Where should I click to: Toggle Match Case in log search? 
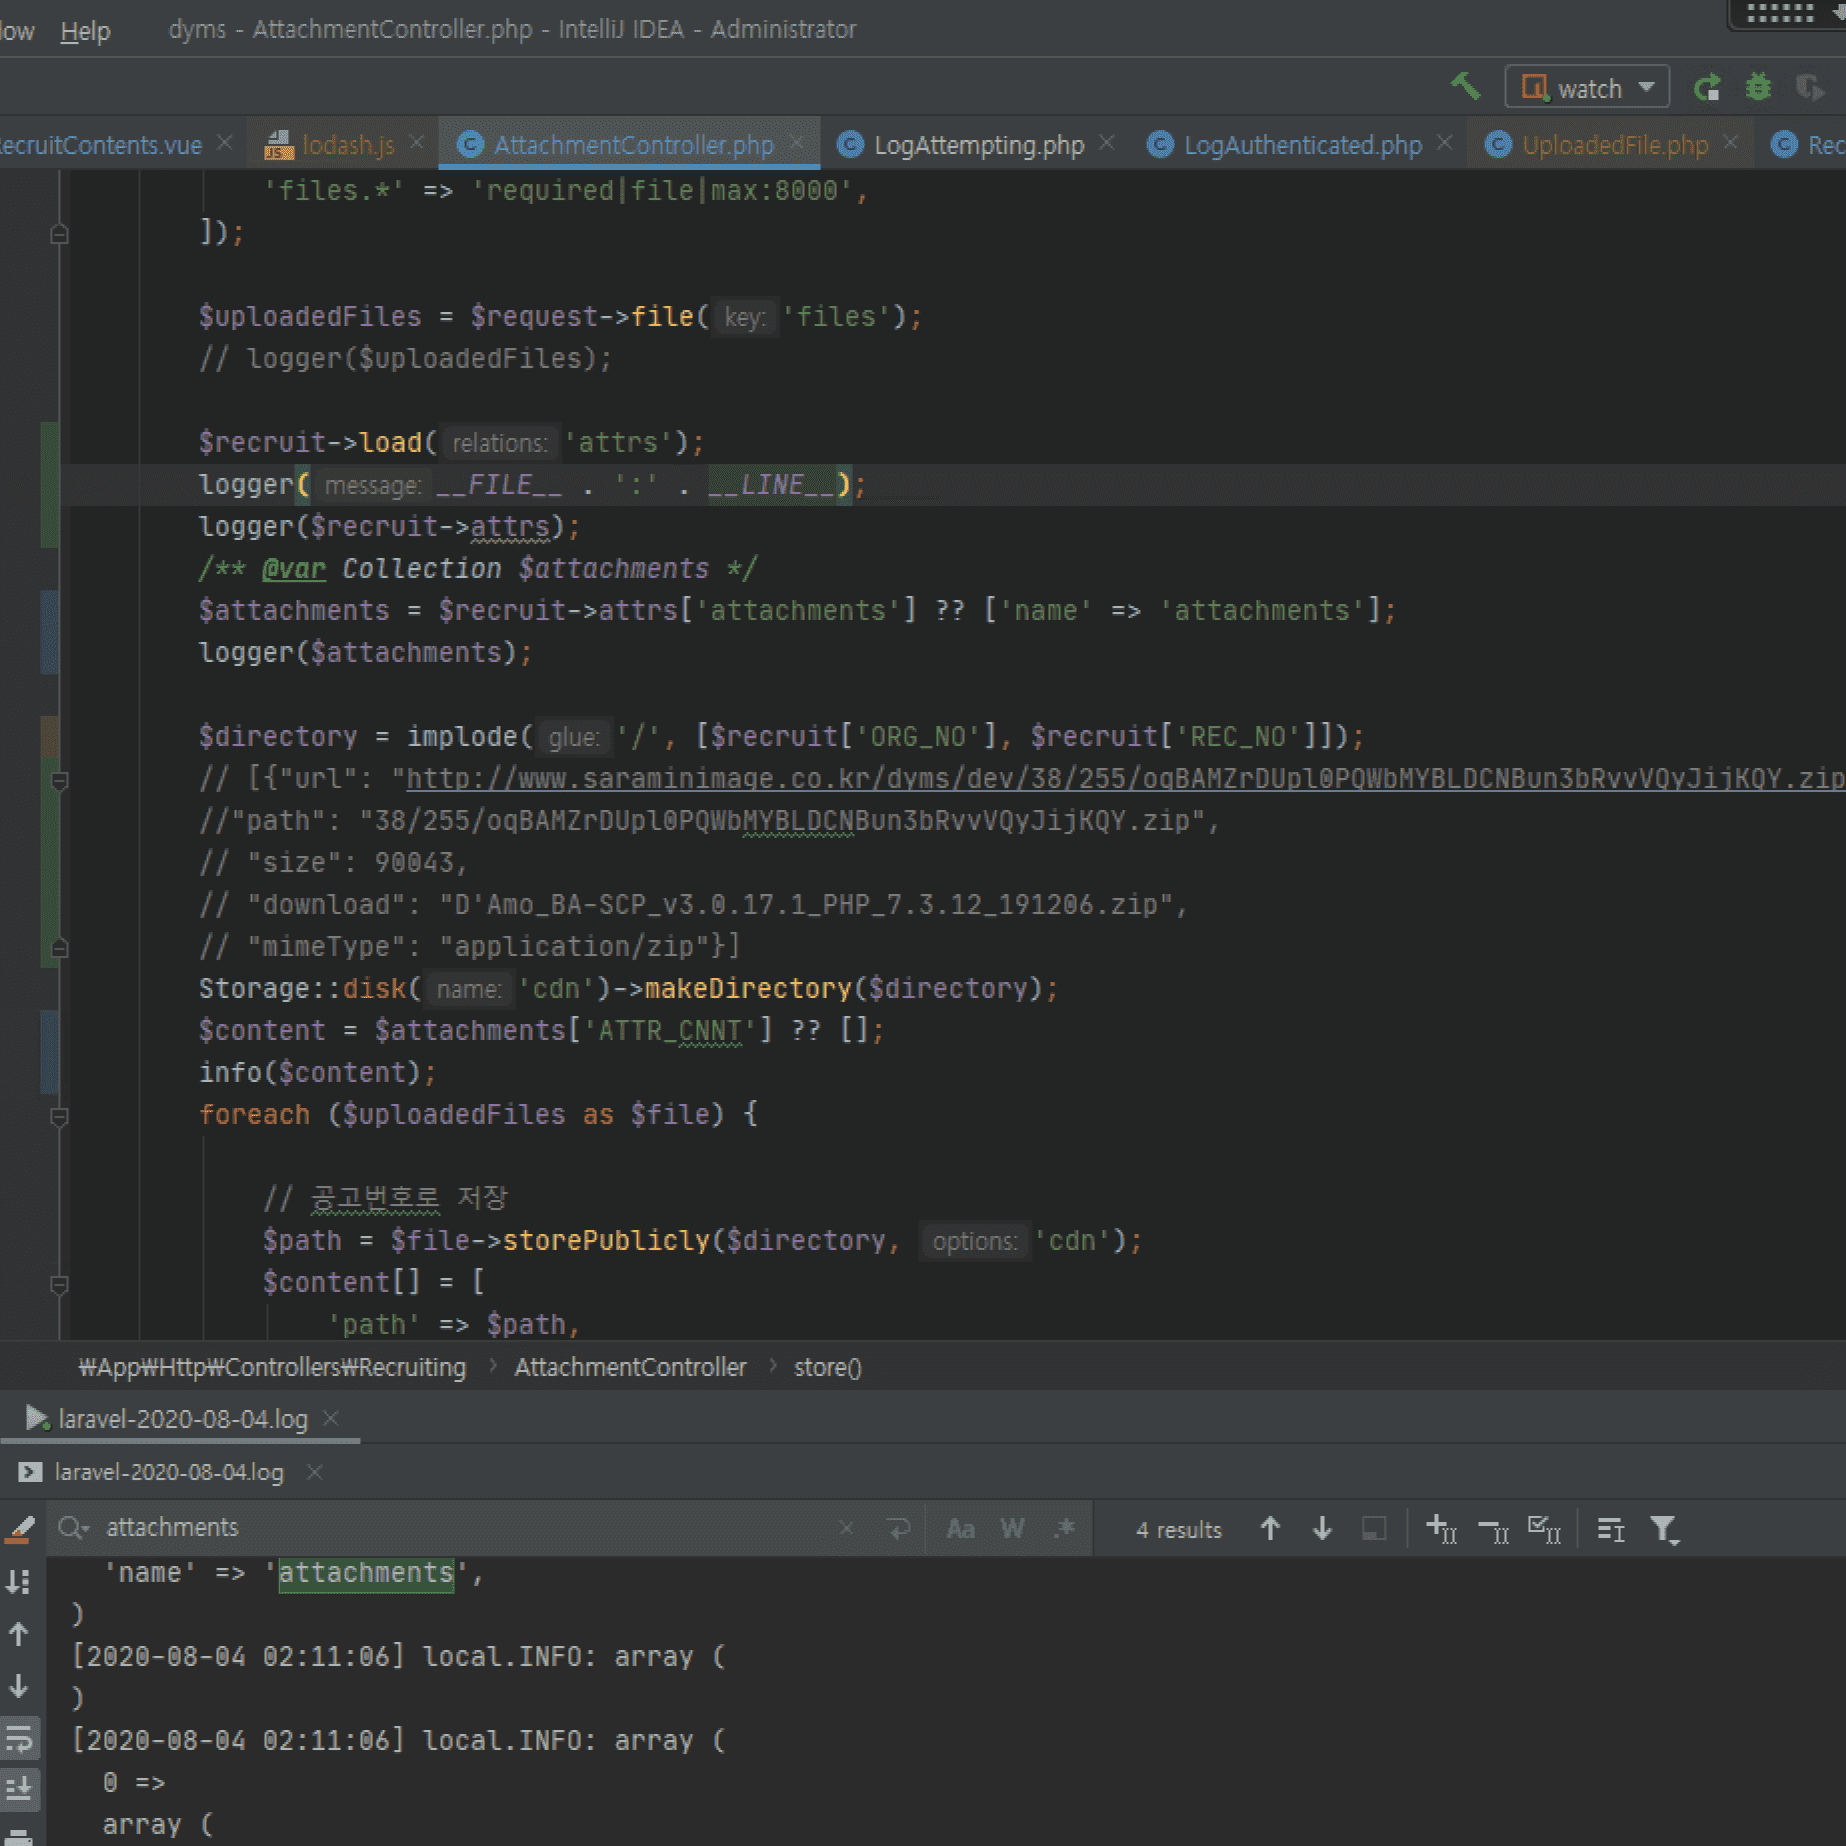click(960, 1529)
